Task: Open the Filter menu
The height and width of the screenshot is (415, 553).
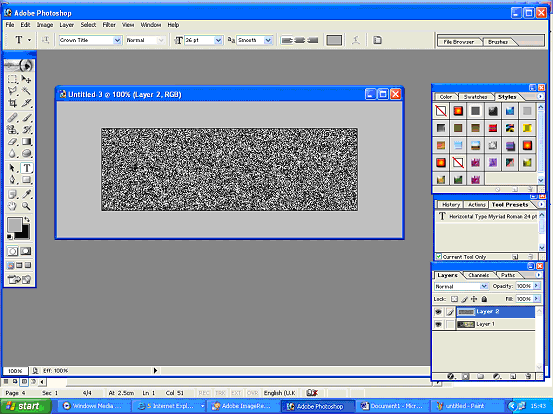Action: [109, 25]
